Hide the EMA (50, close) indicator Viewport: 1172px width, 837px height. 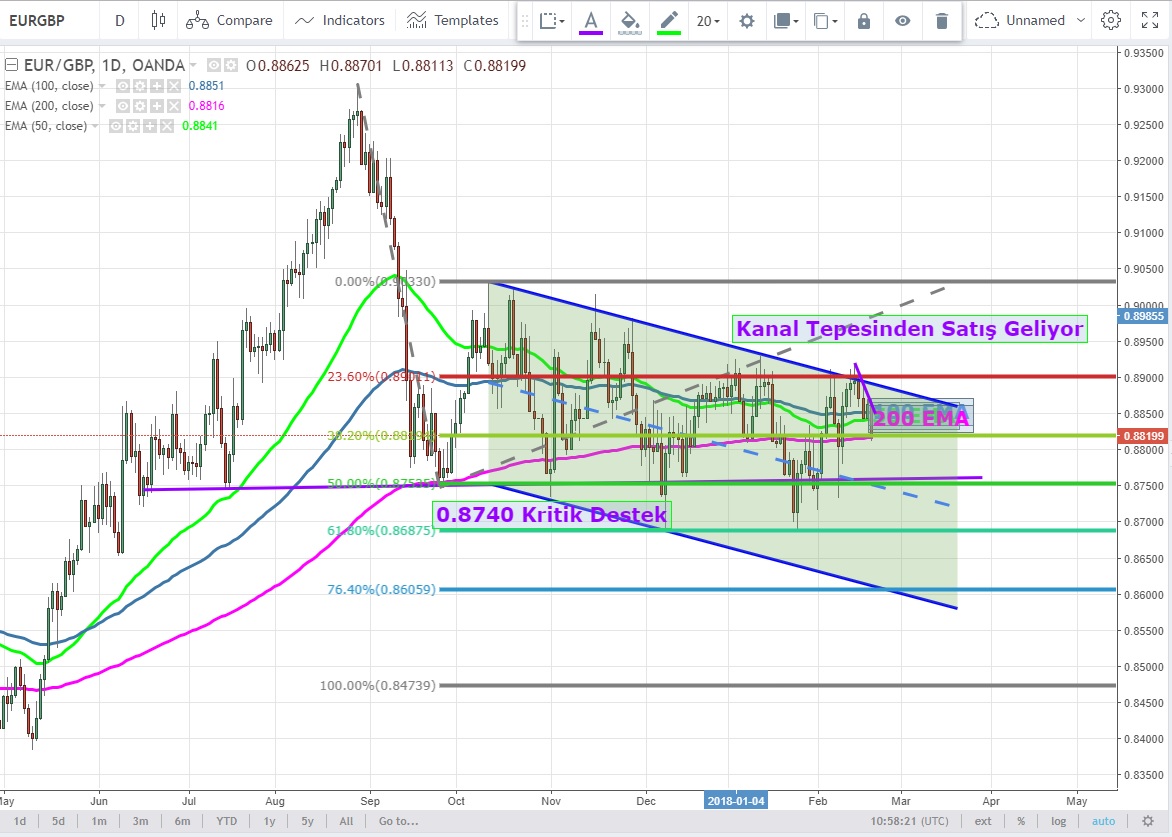(x=116, y=126)
